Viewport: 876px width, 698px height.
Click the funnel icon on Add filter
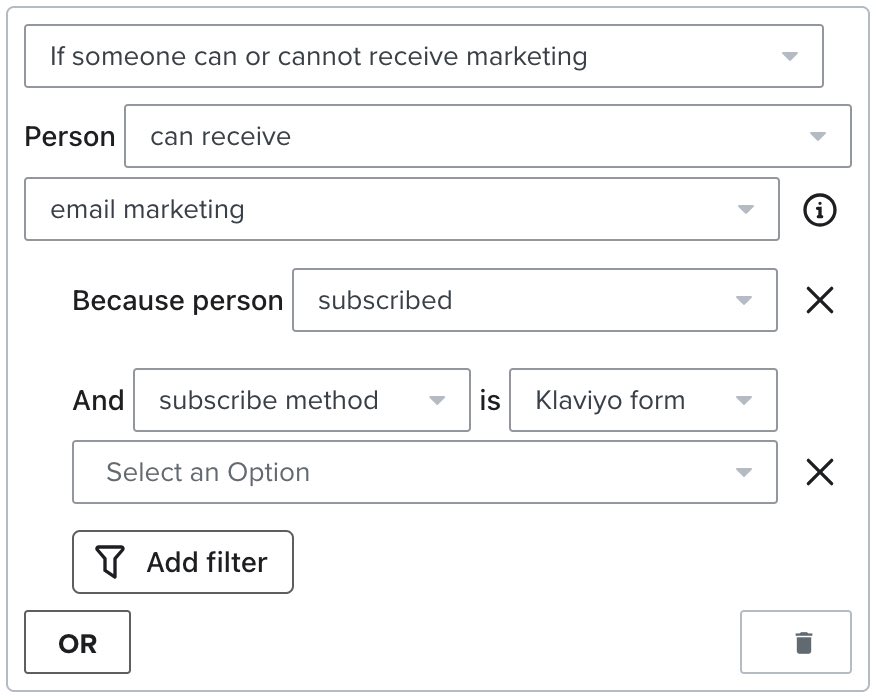(110, 561)
